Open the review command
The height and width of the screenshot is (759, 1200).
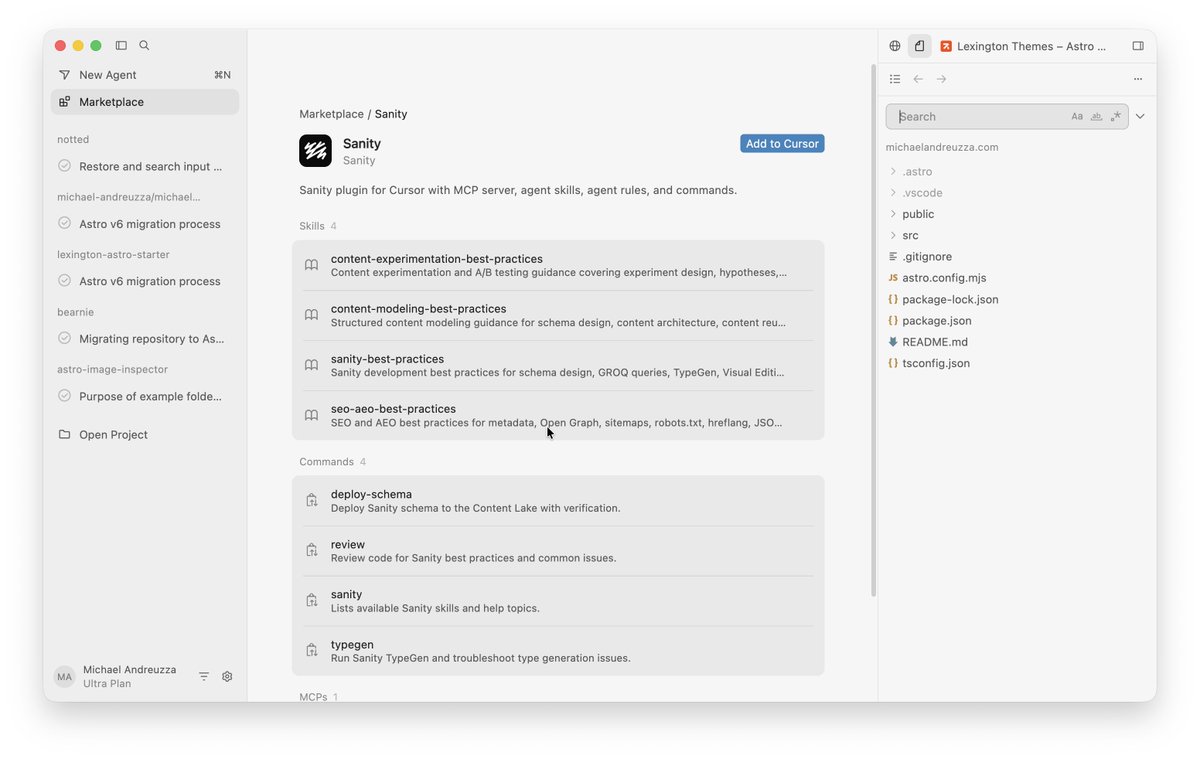pyautogui.click(x=558, y=551)
